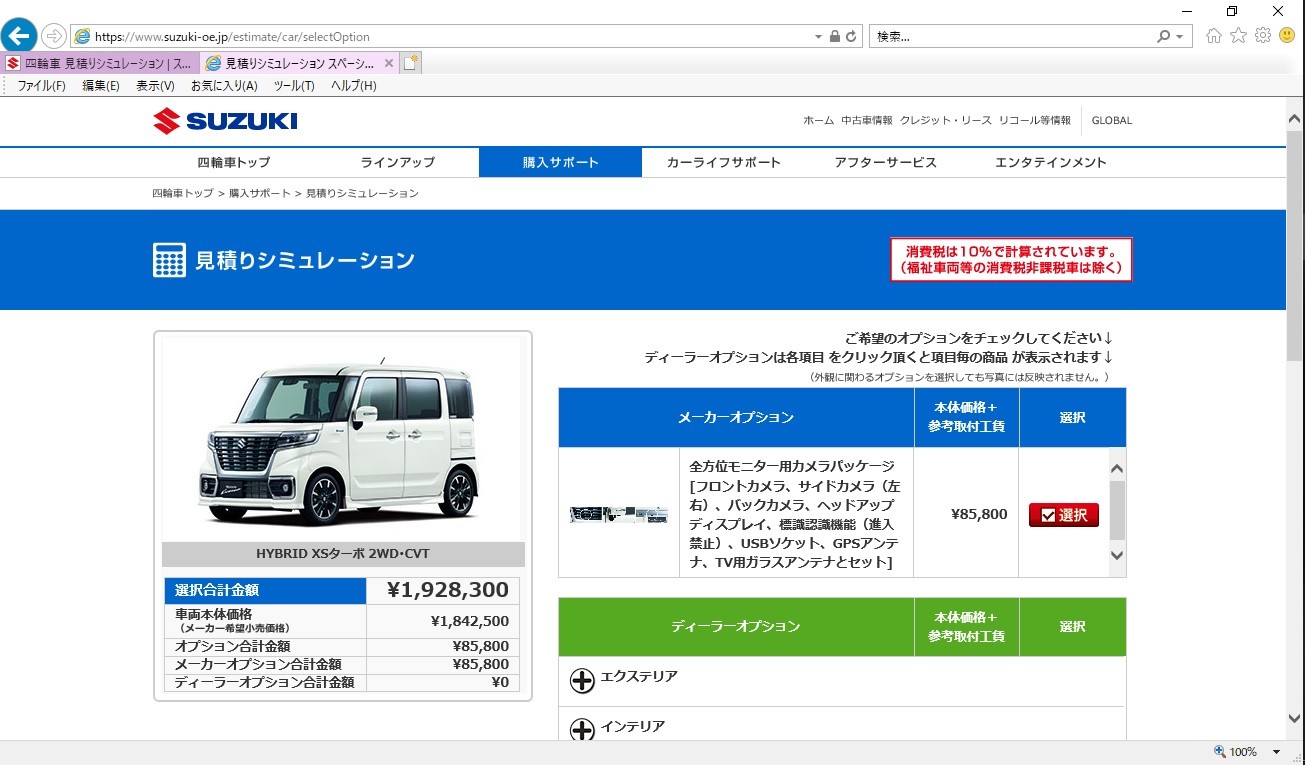Click the 検索 search input box
Image resolution: width=1305 pixels, height=765 pixels.
click(x=1012, y=37)
